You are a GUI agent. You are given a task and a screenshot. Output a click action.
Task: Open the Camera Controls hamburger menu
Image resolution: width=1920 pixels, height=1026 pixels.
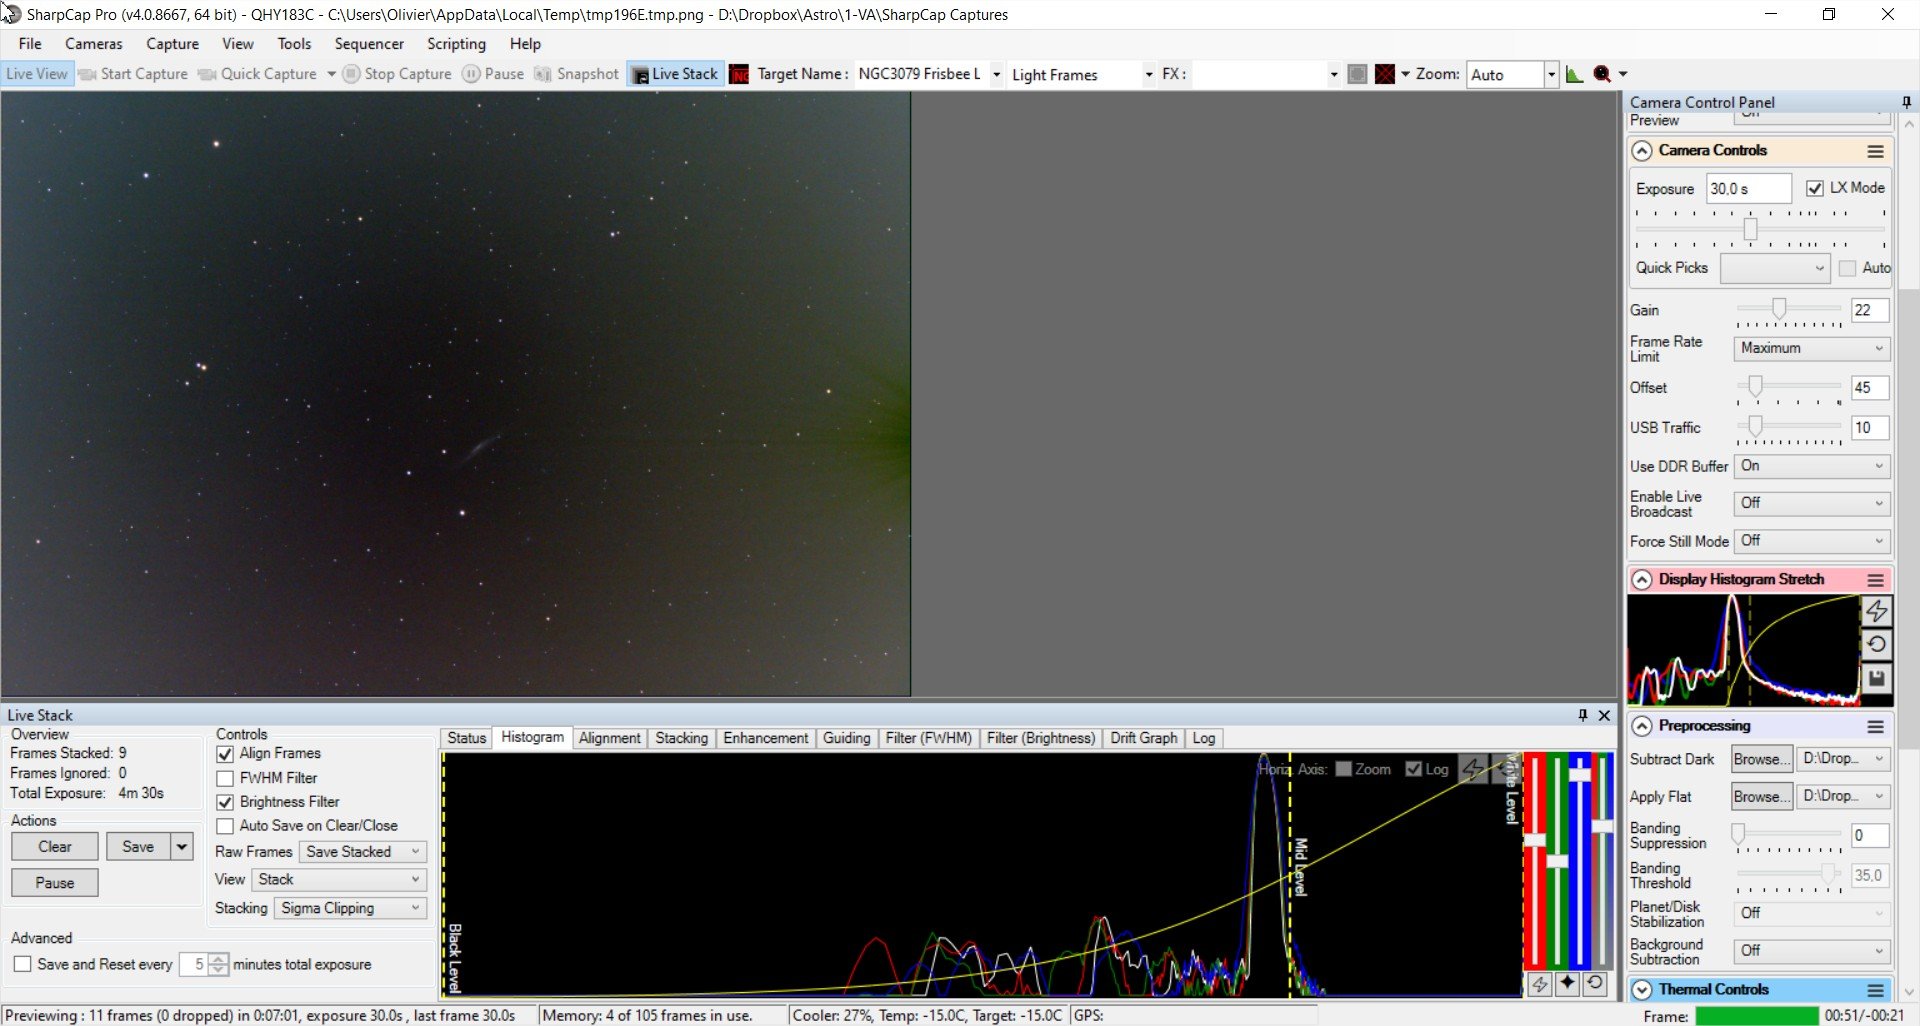point(1876,151)
